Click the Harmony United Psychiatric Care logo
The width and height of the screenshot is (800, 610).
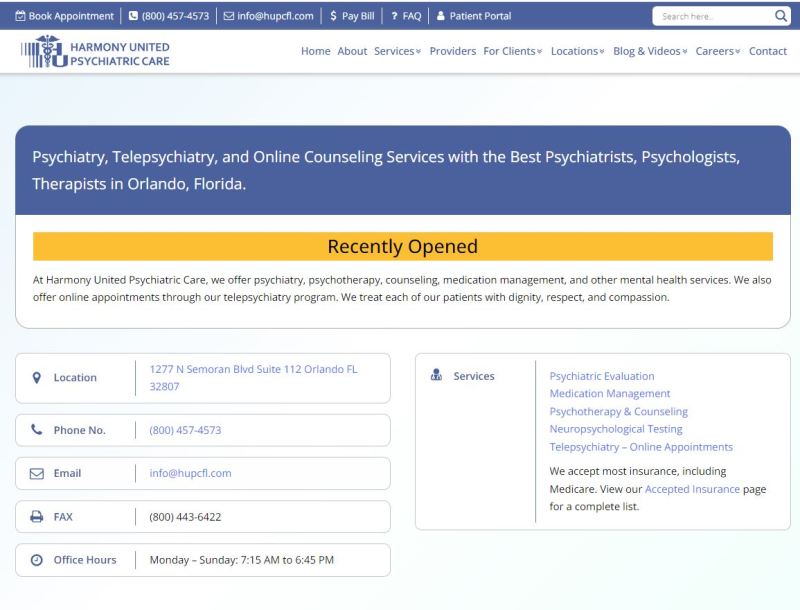pyautogui.click(x=95, y=52)
